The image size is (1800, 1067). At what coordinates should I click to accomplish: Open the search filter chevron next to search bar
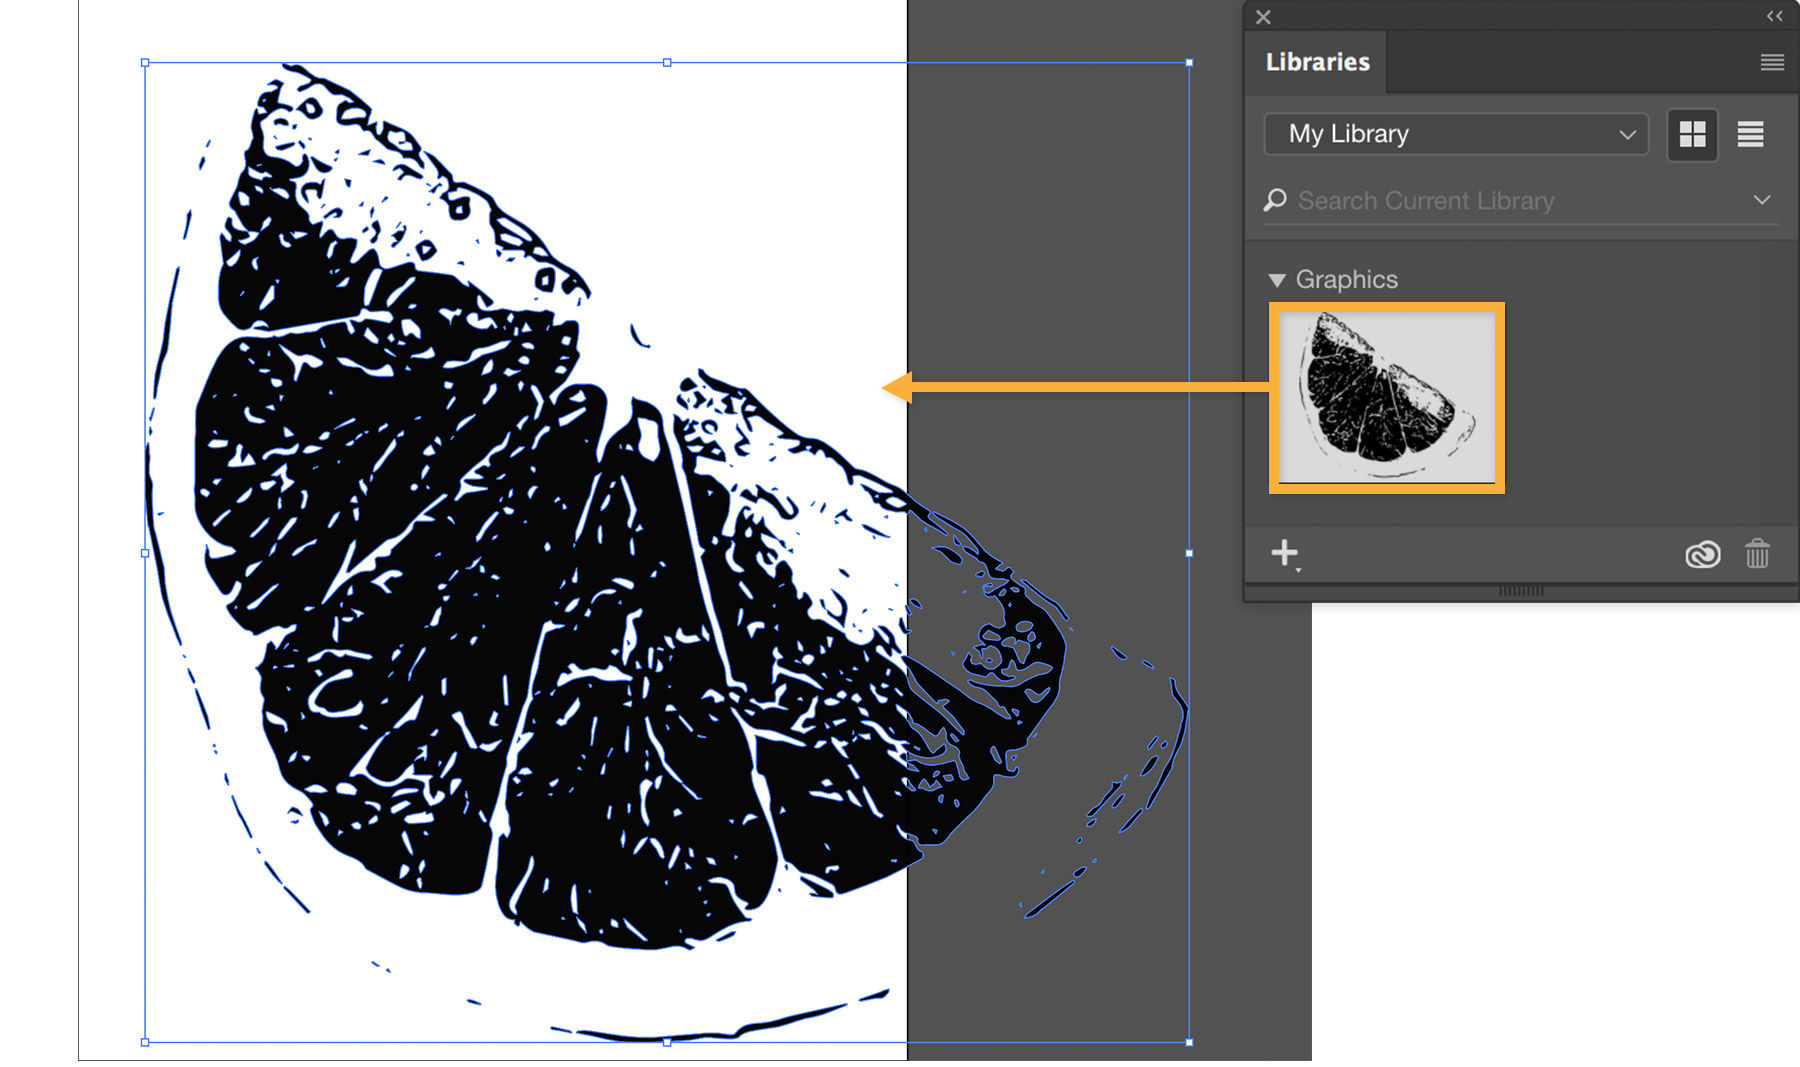click(1761, 200)
